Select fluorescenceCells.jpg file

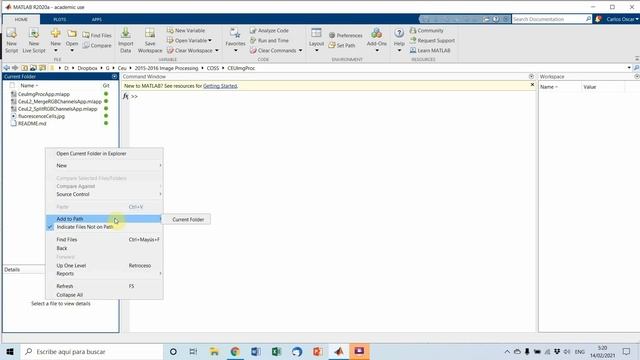pos(41,116)
